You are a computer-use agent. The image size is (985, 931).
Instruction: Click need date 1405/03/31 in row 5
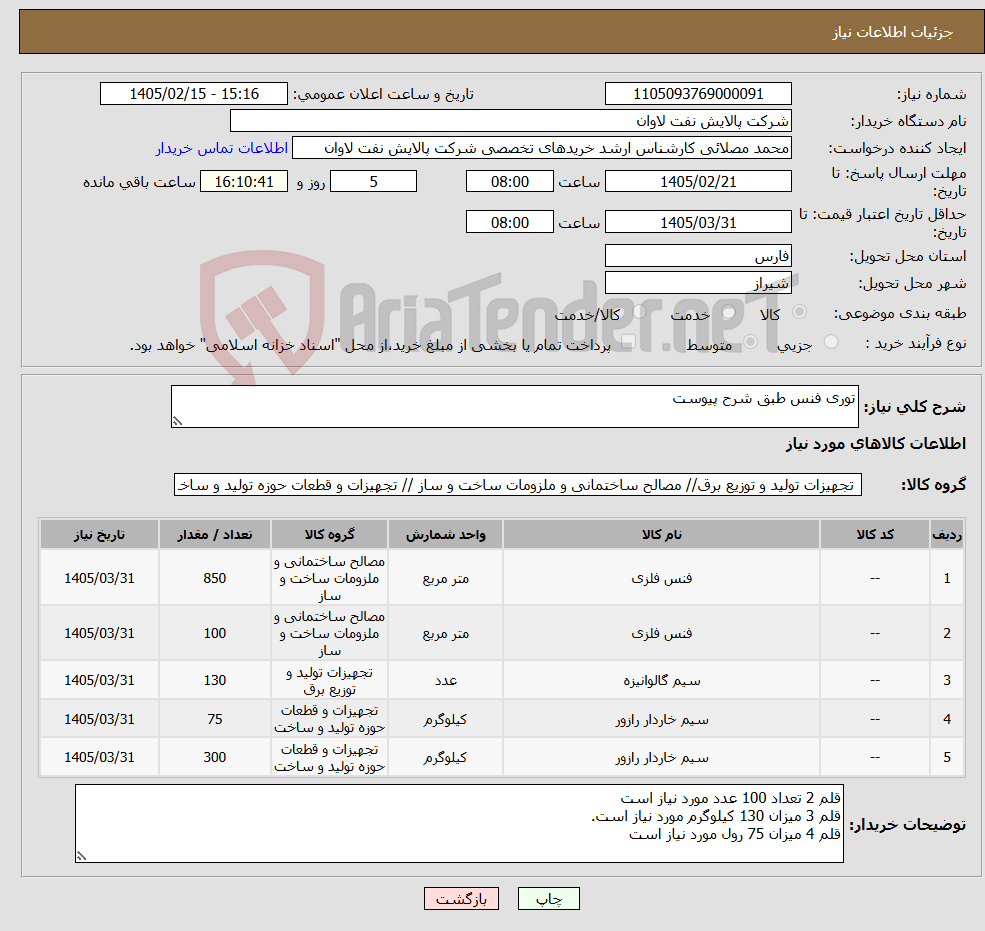(x=99, y=758)
